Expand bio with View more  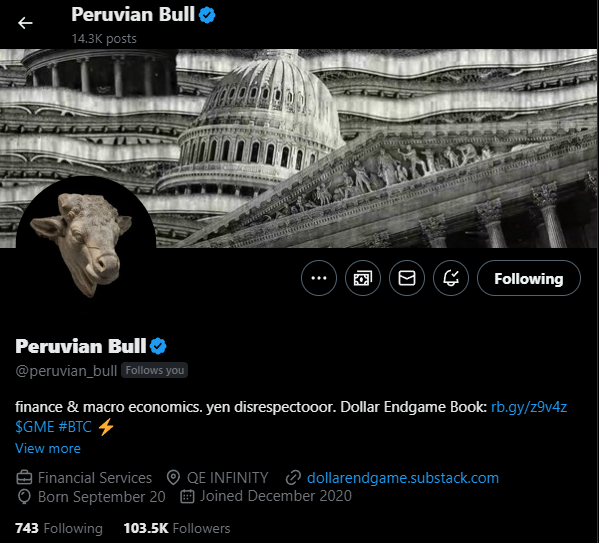(x=48, y=448)
